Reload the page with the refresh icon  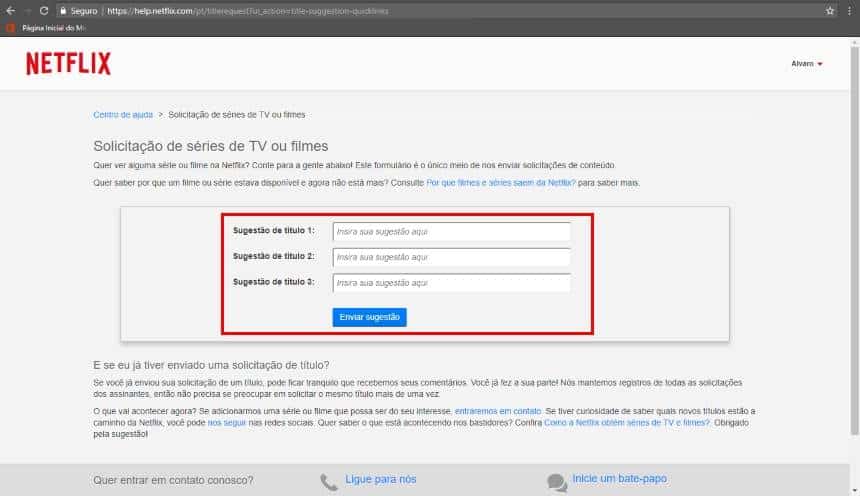[x=44, y=10]
